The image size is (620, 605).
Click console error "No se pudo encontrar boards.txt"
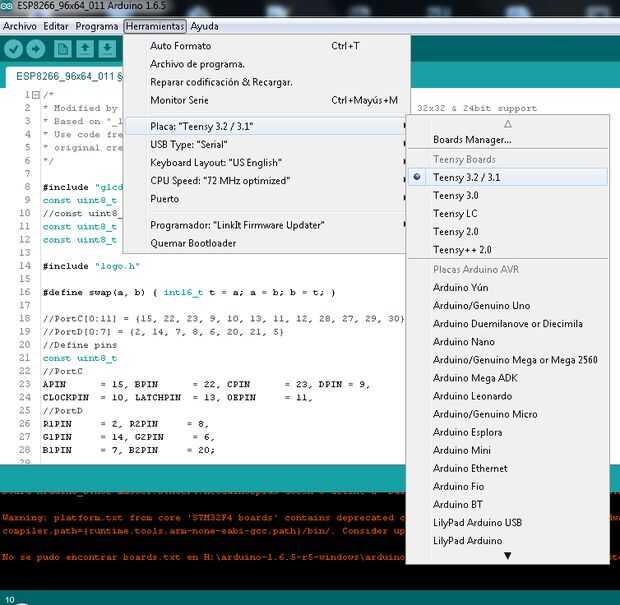click(204, 557)
